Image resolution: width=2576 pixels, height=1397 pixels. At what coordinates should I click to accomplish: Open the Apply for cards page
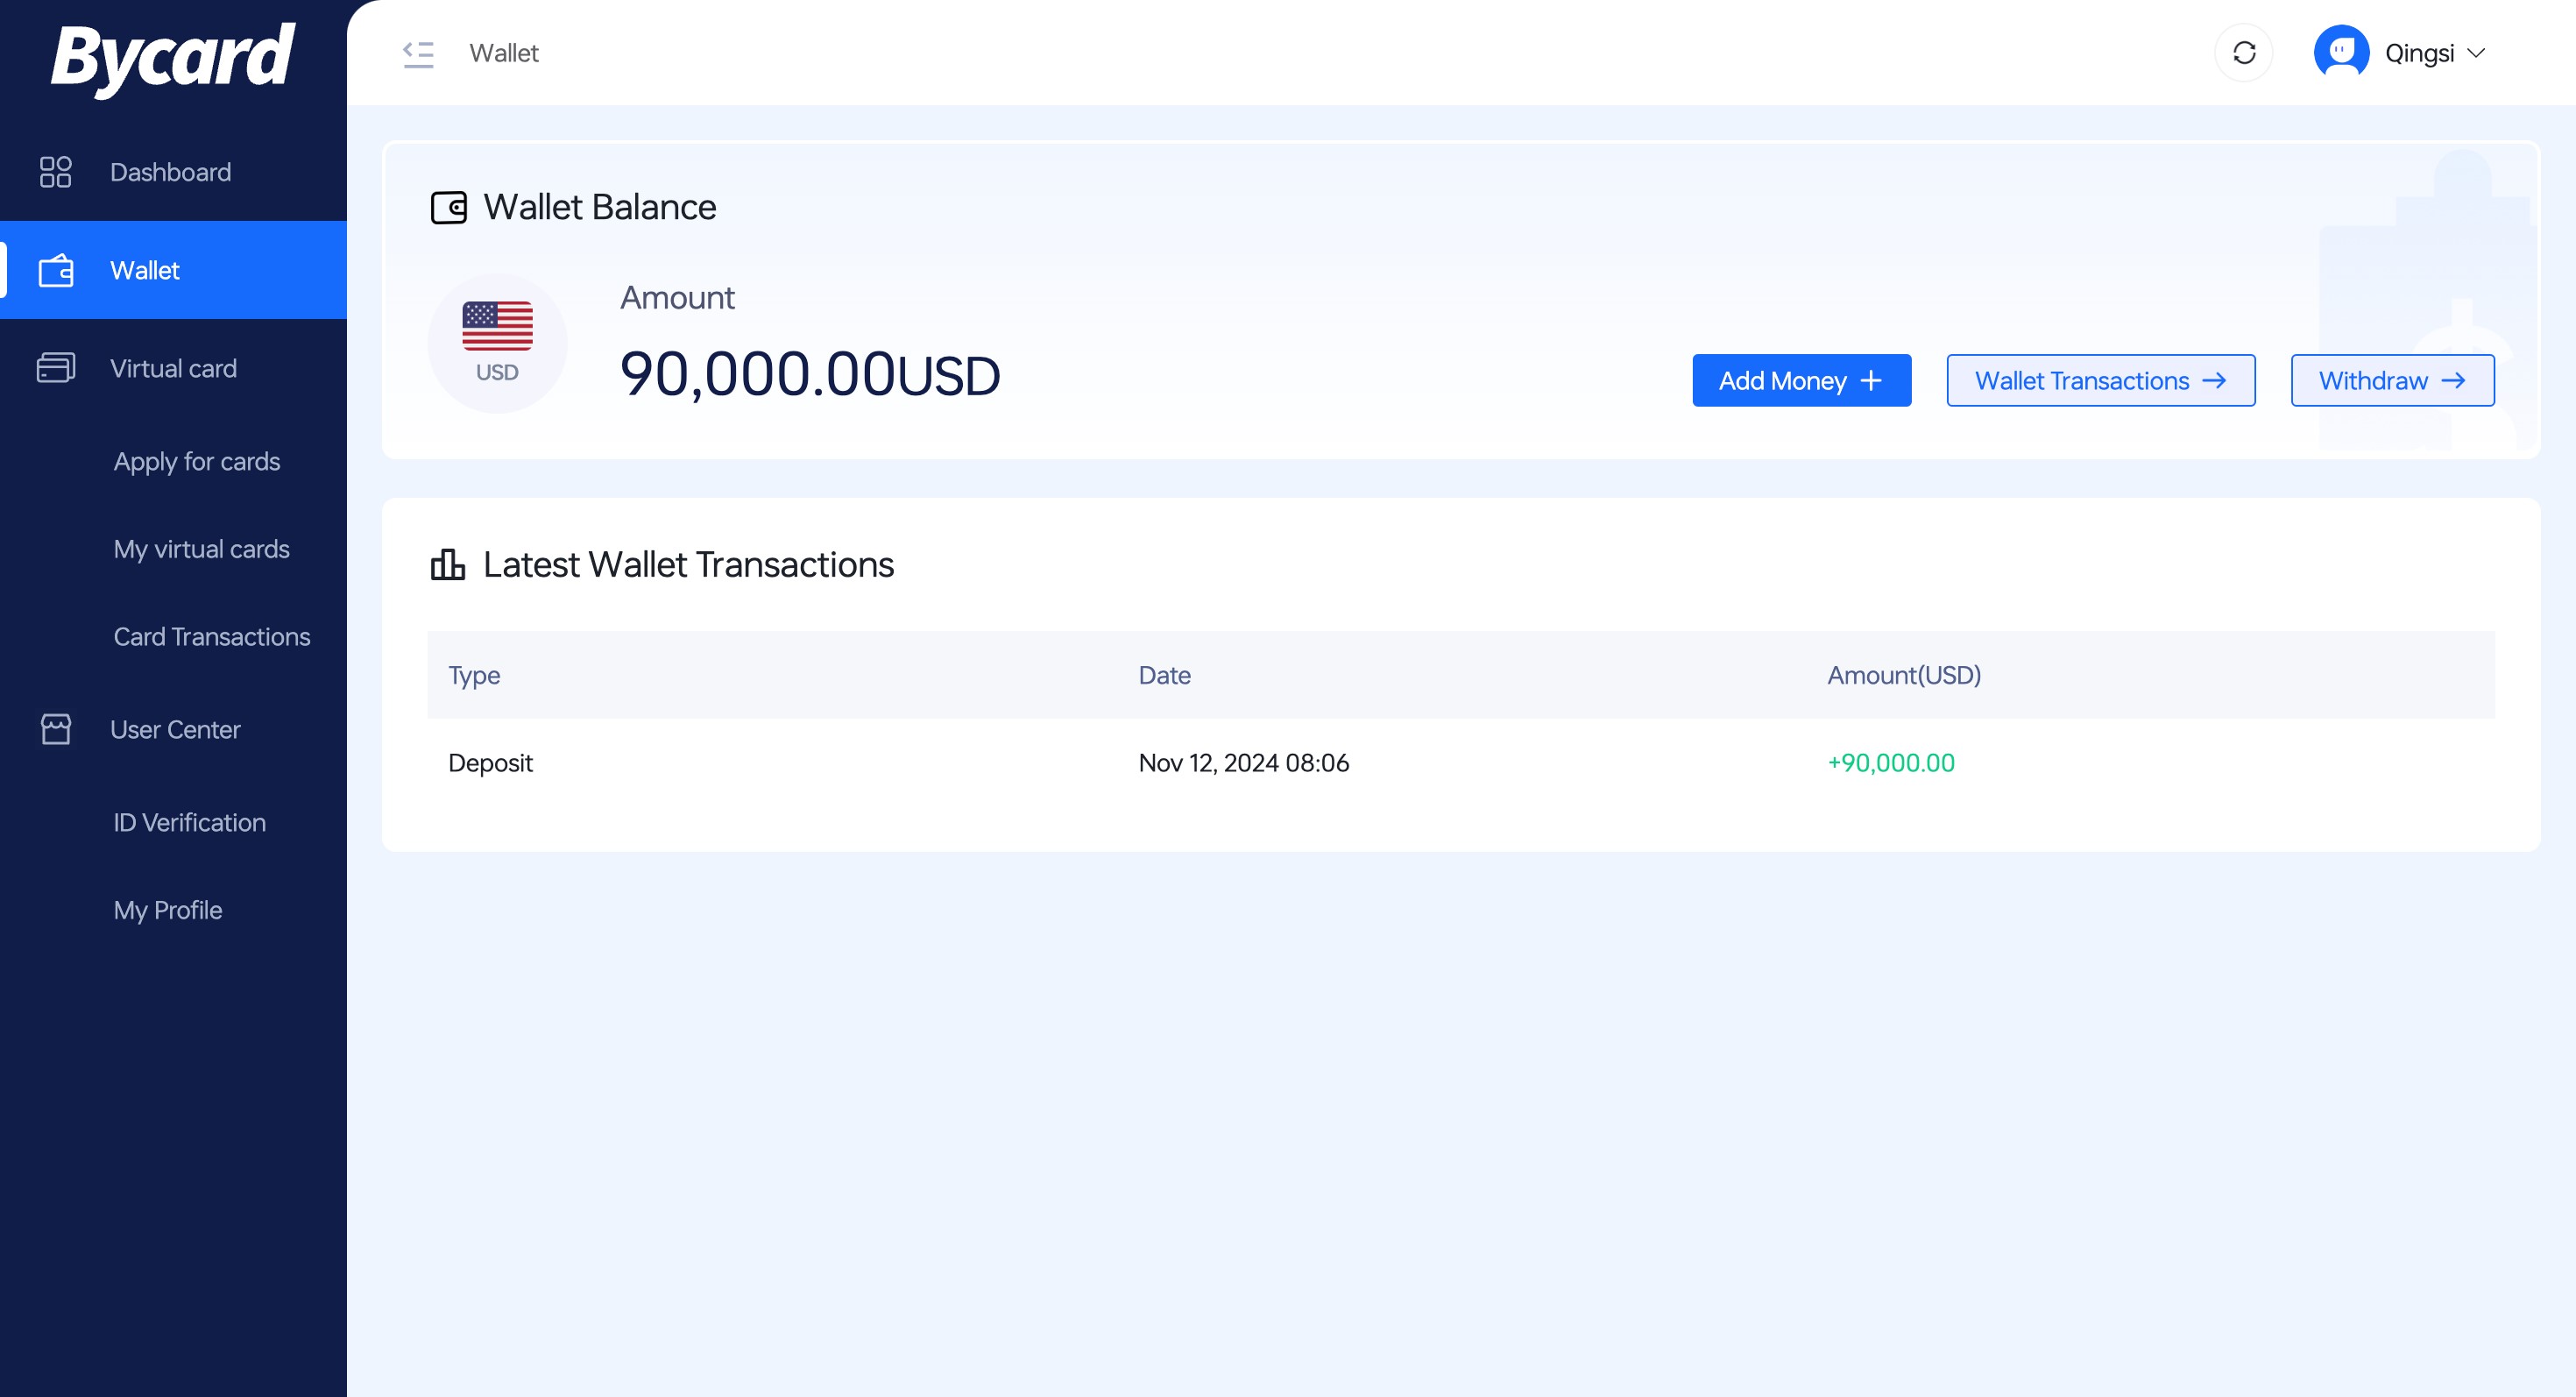coord(197,461)
